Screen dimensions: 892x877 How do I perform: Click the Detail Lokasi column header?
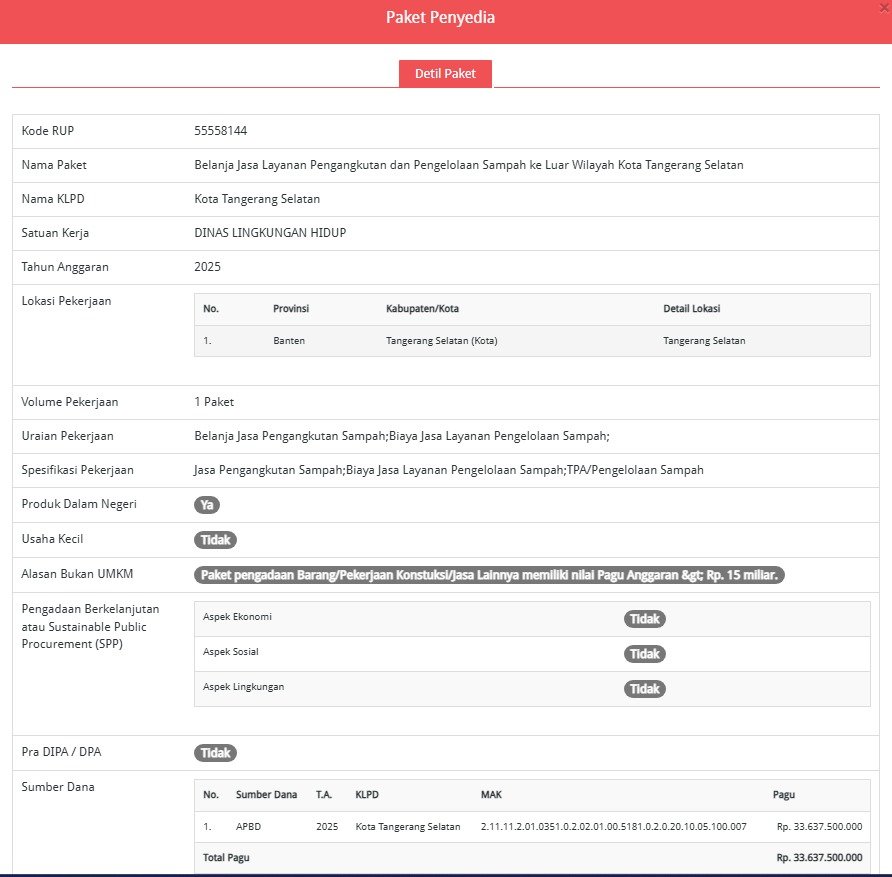(x=691, y=309)
